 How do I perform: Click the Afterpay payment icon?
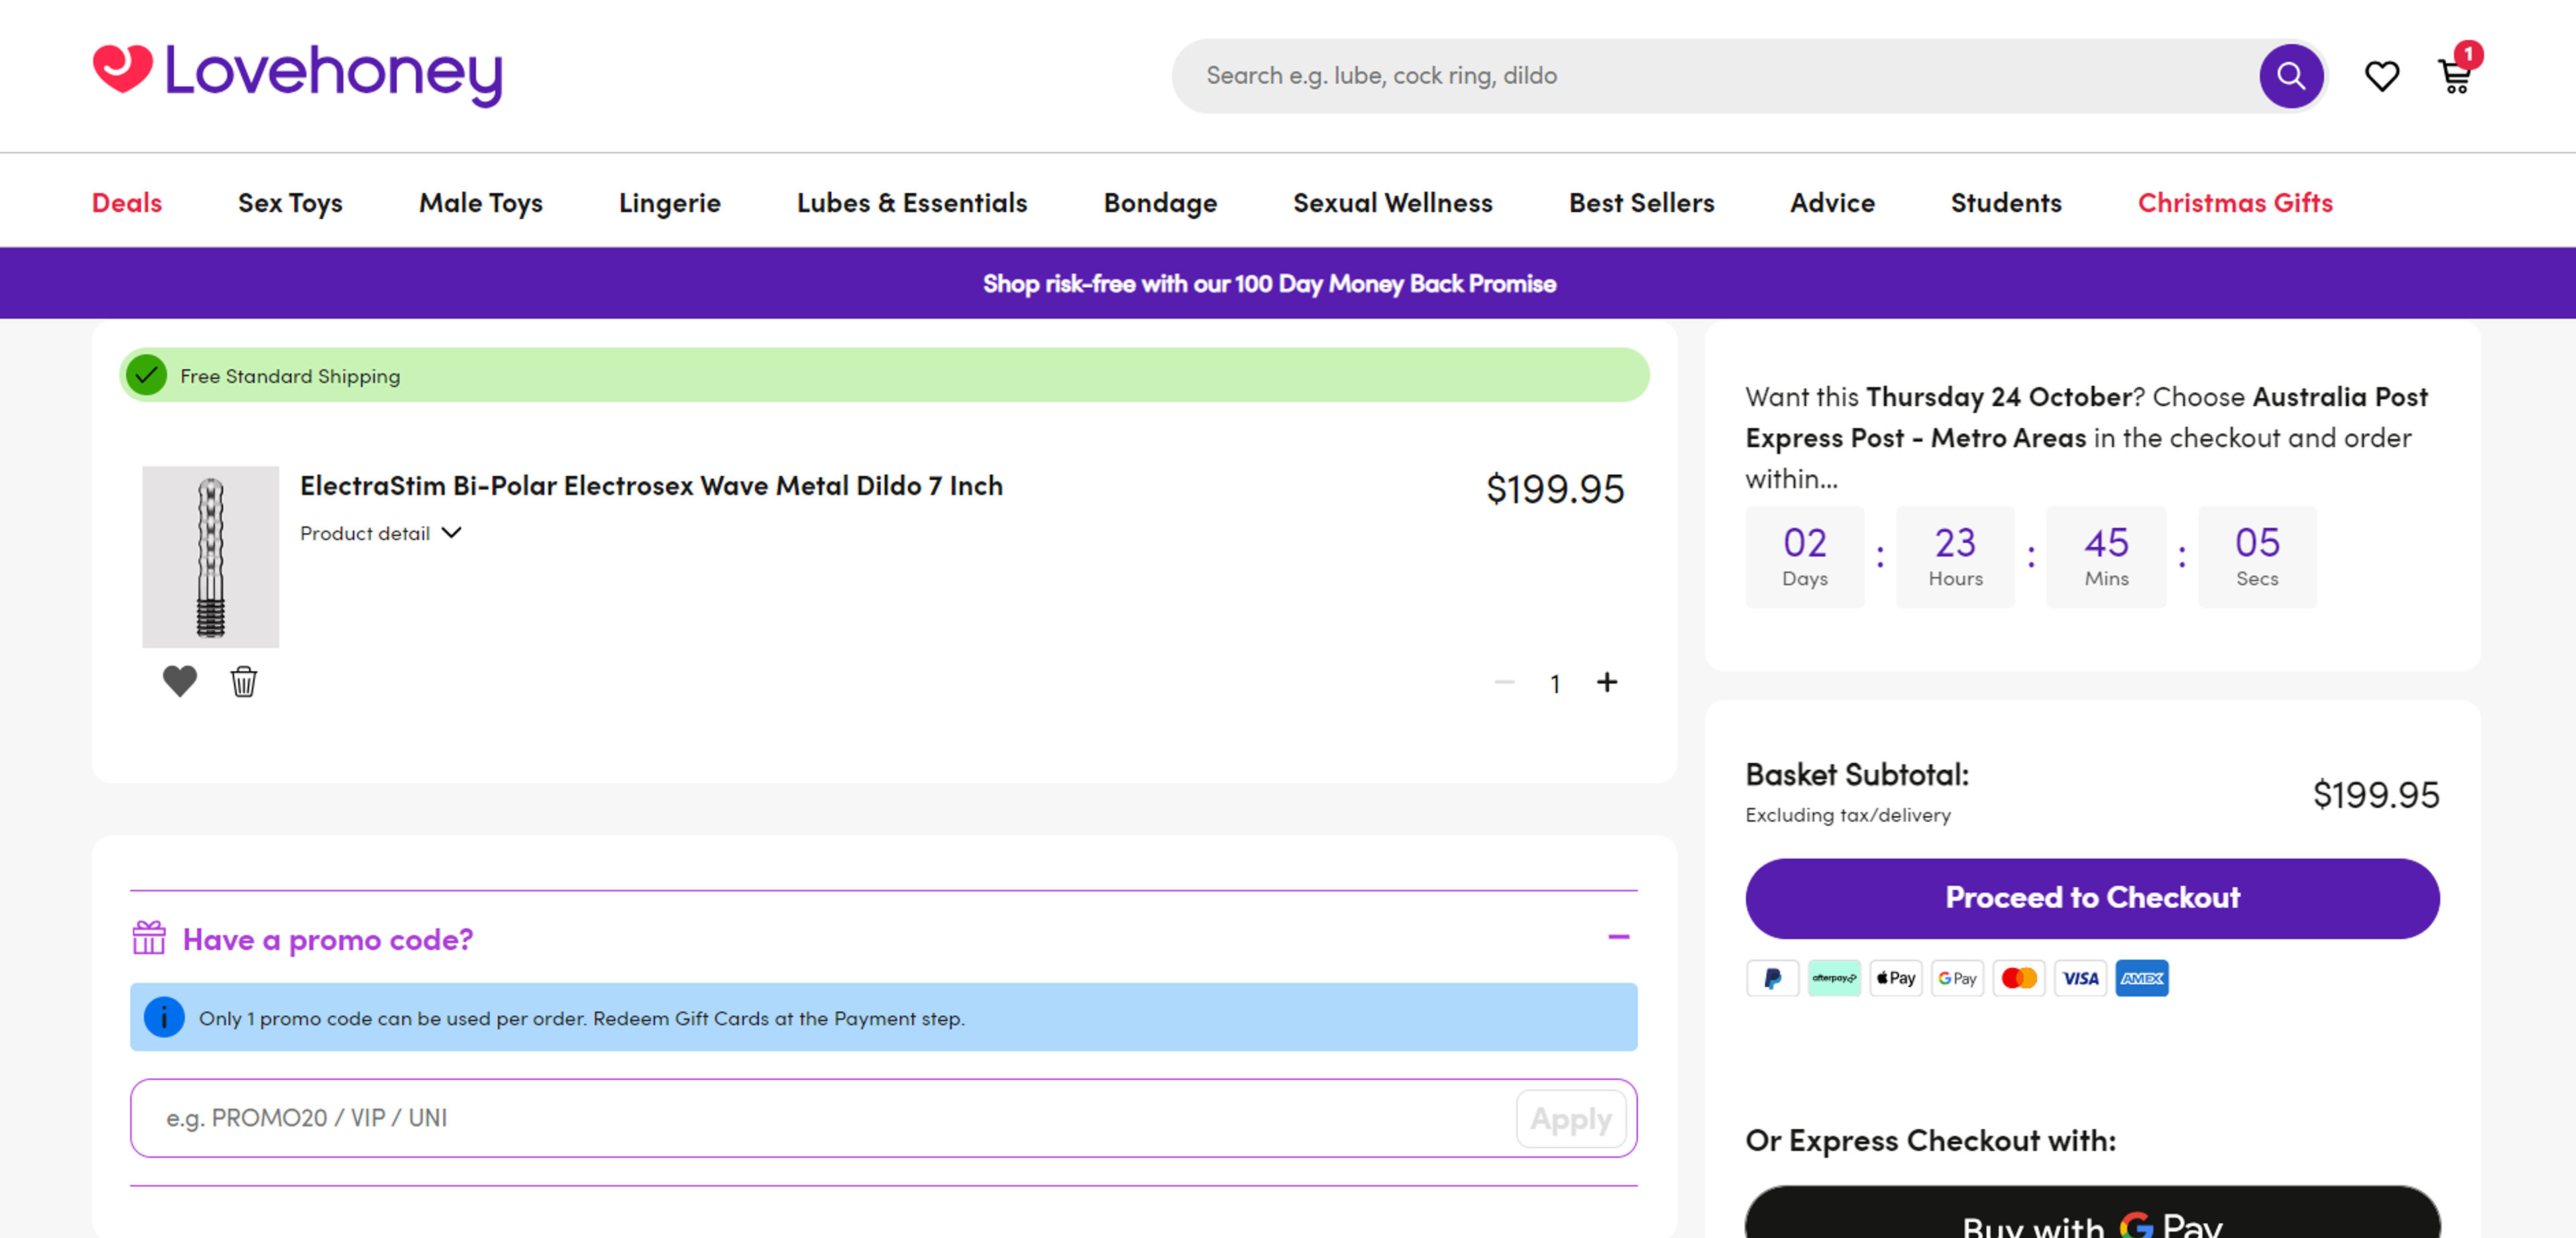coord(1834,978)
